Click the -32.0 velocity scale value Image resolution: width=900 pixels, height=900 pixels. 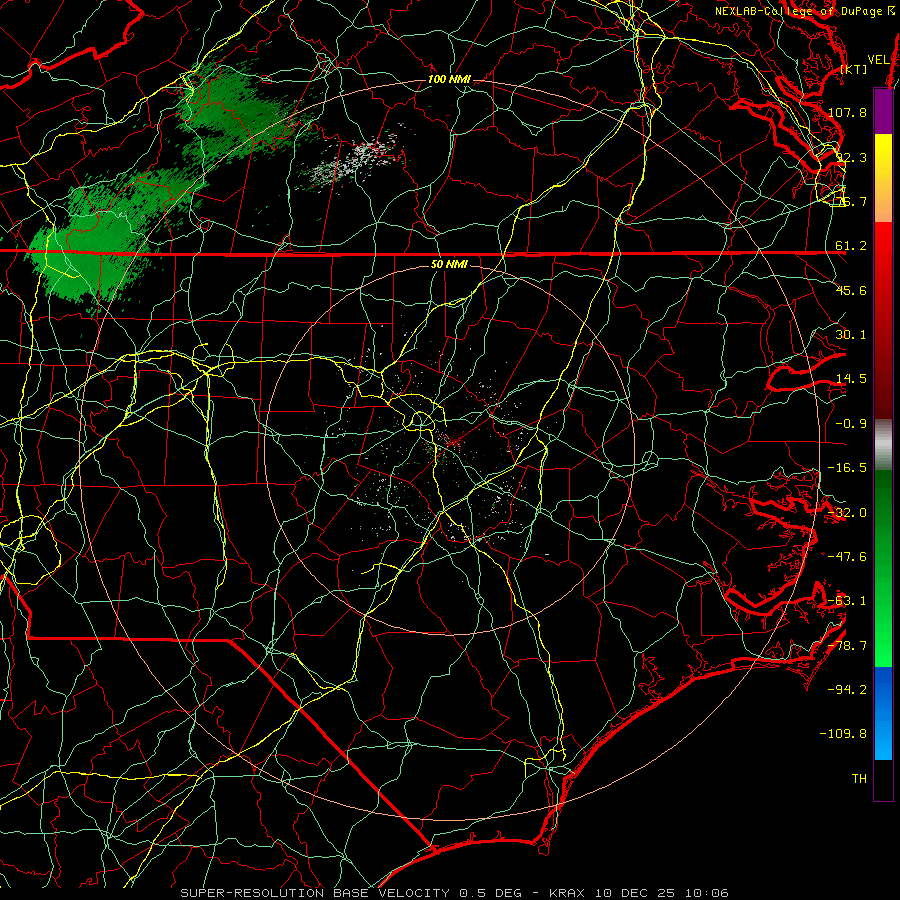point(848,513)
